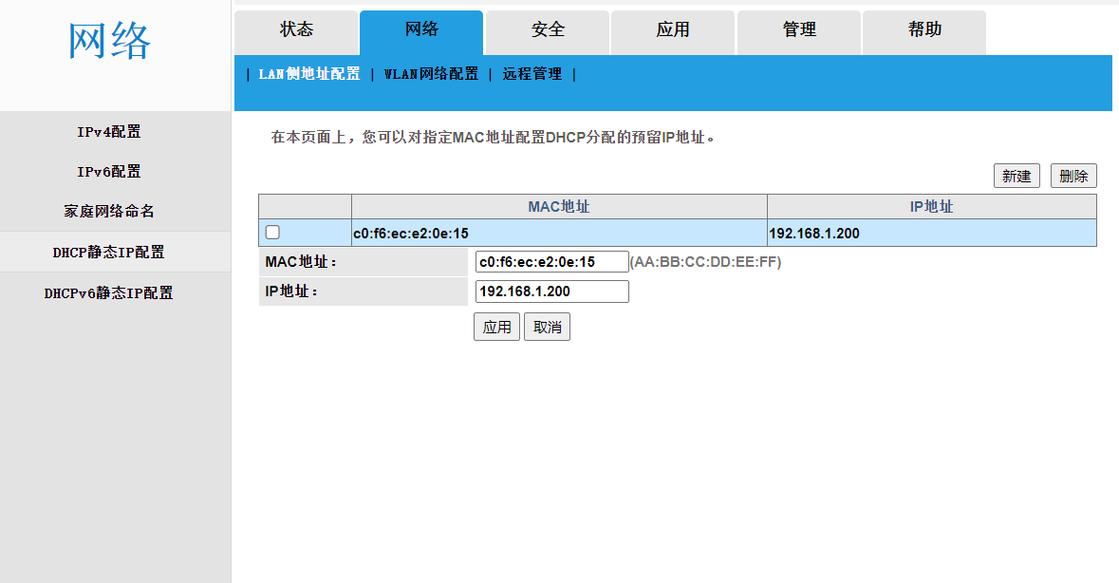Viewport: 1119px width, 583px height.
Task: Click the 应用 (Apply) button
Action: pos(496,326)
